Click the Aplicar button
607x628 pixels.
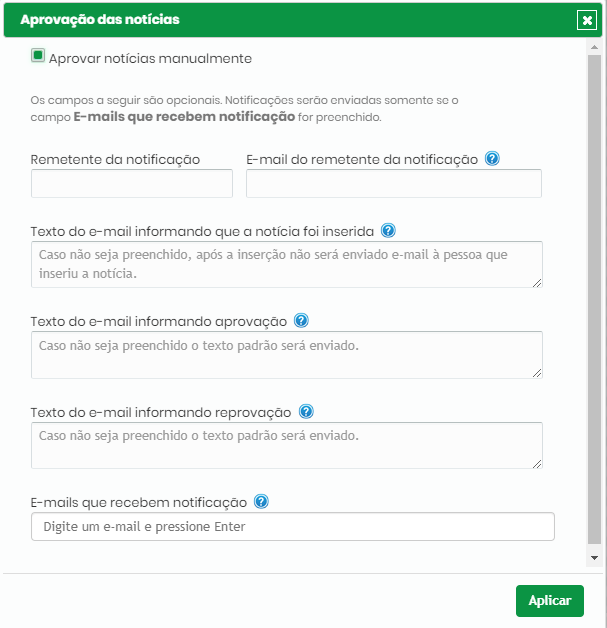pos(550,600)
